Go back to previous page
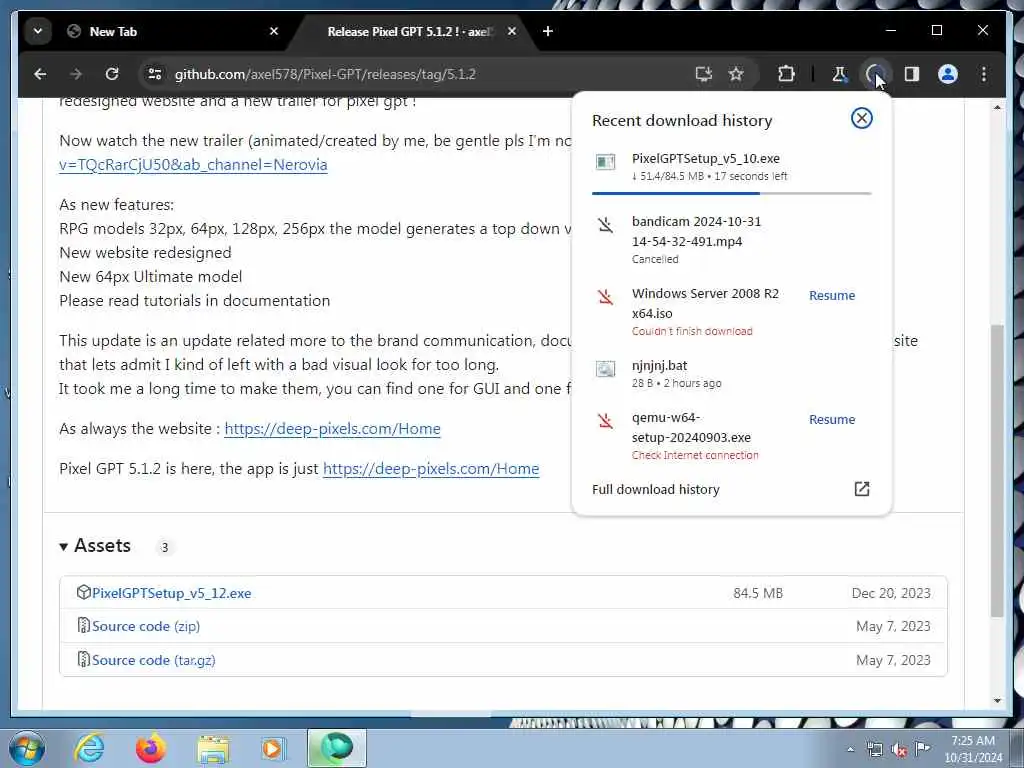The width and height of the screenshot is (1024, 768). click(40, 74)
